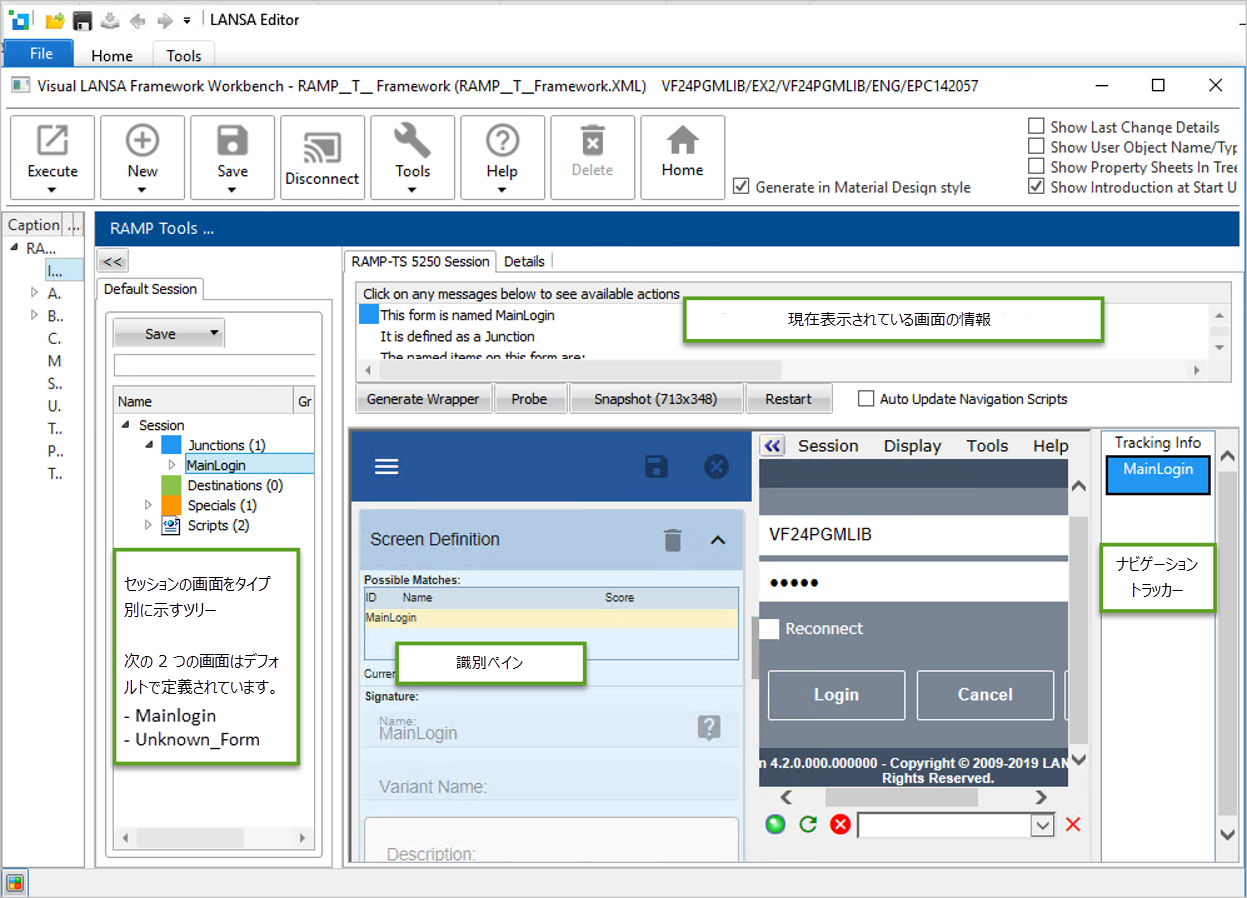Collapse the Screen Definition section chevron

tap(717, 540)
